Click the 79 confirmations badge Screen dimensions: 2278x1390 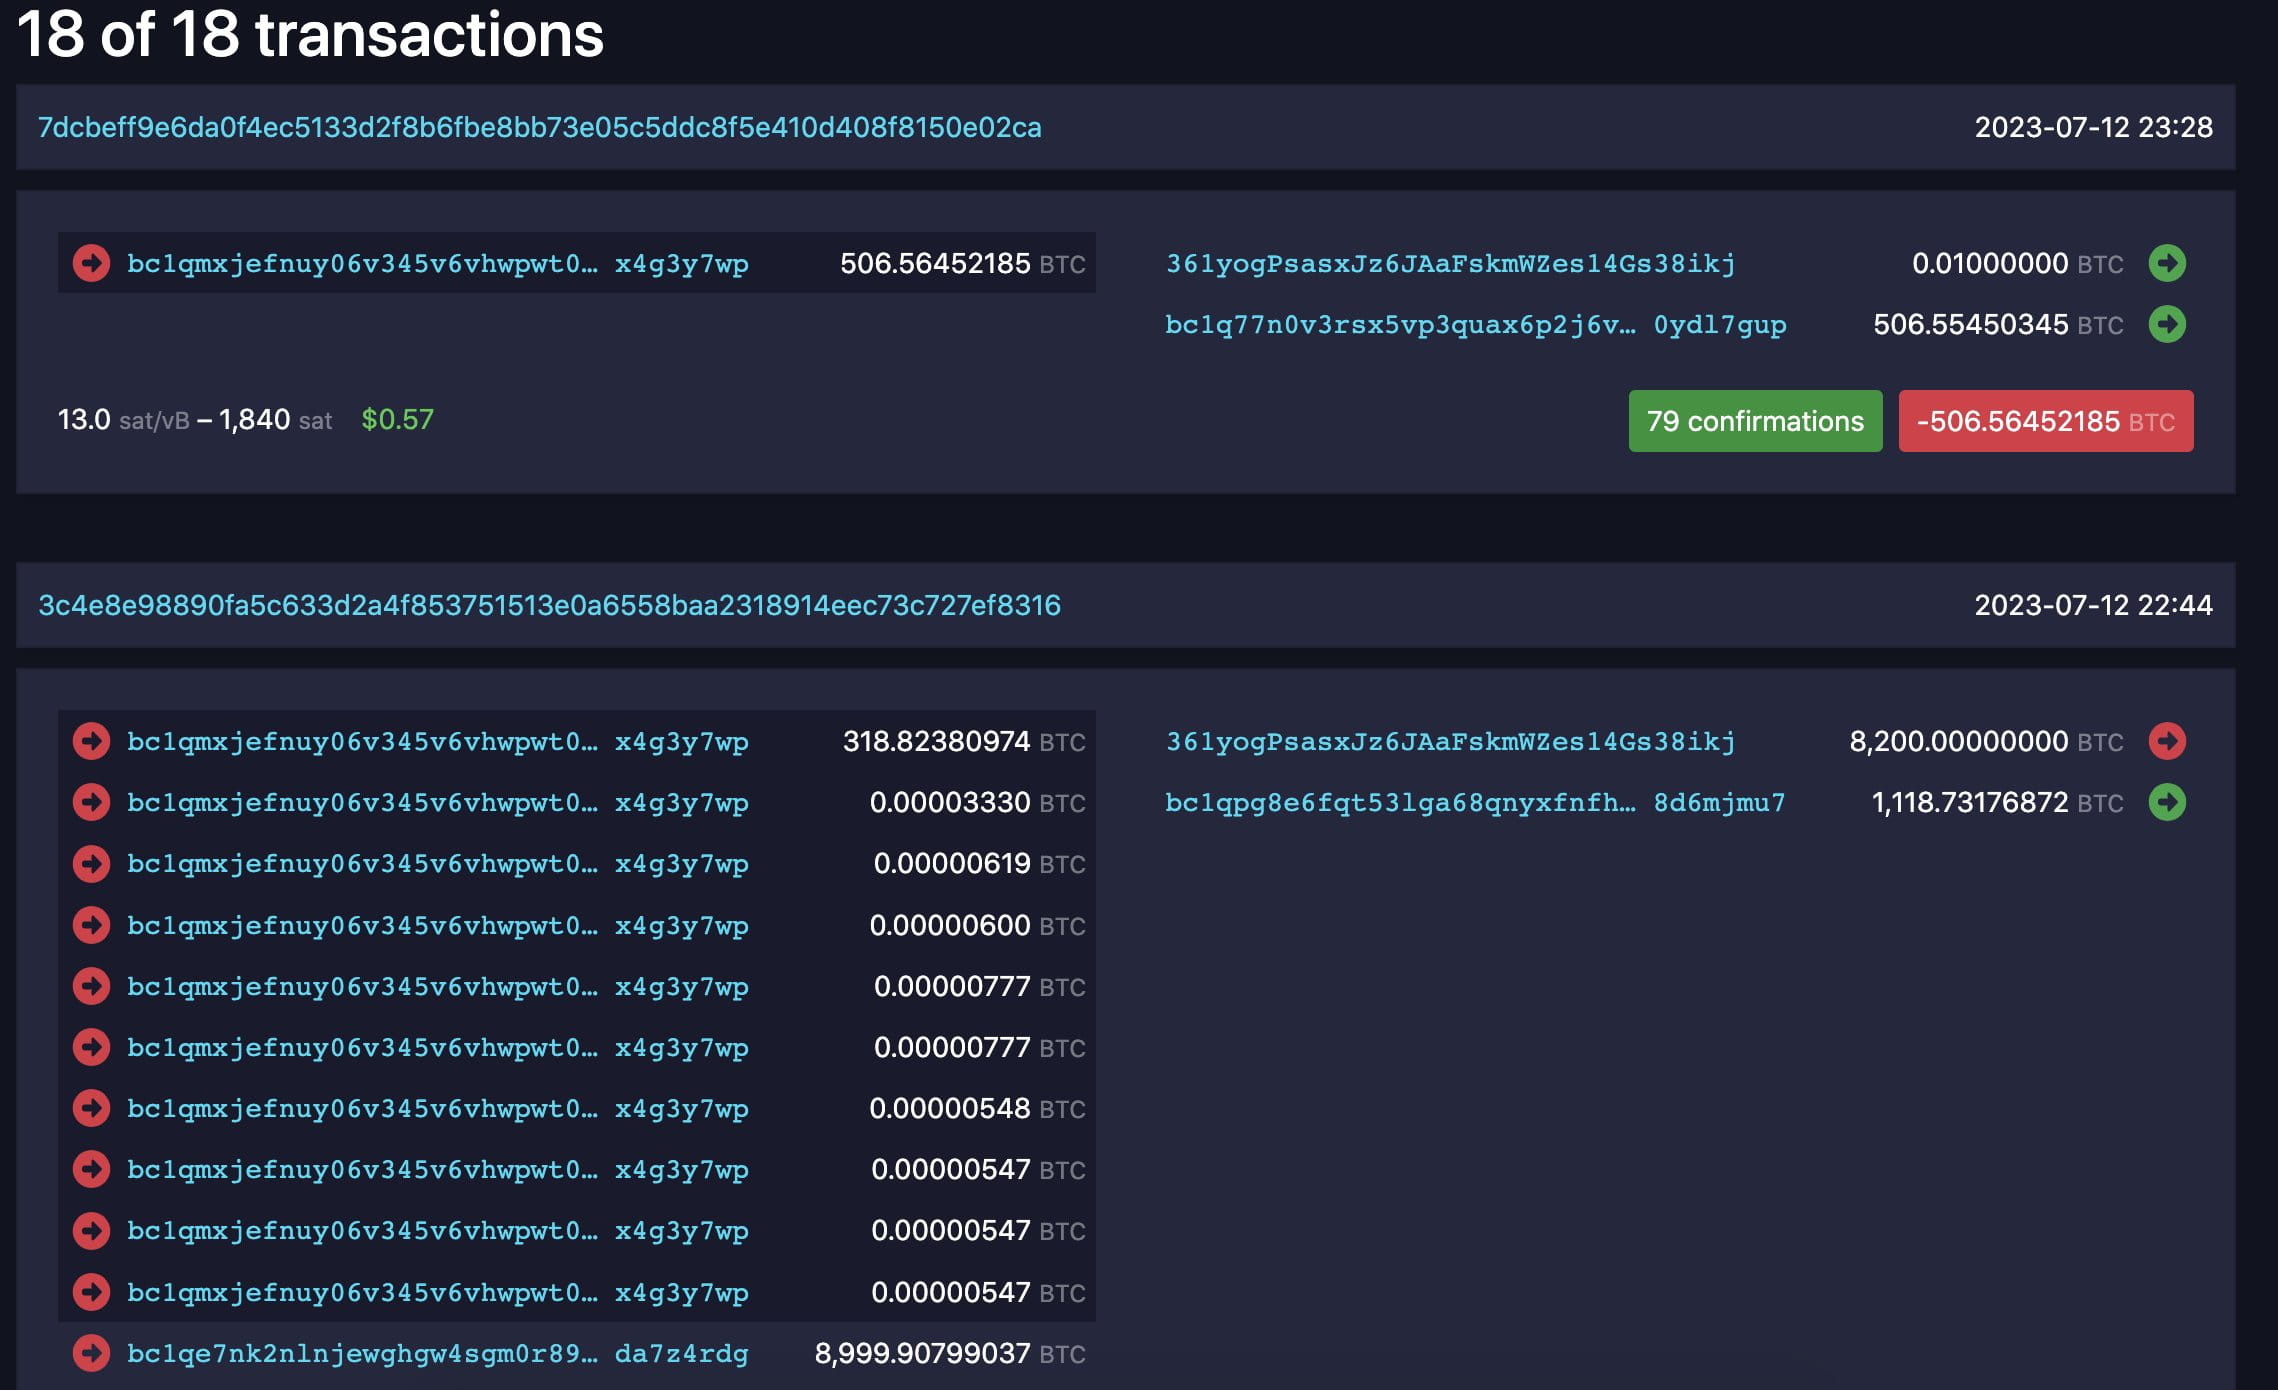(x=1755, y=421)
